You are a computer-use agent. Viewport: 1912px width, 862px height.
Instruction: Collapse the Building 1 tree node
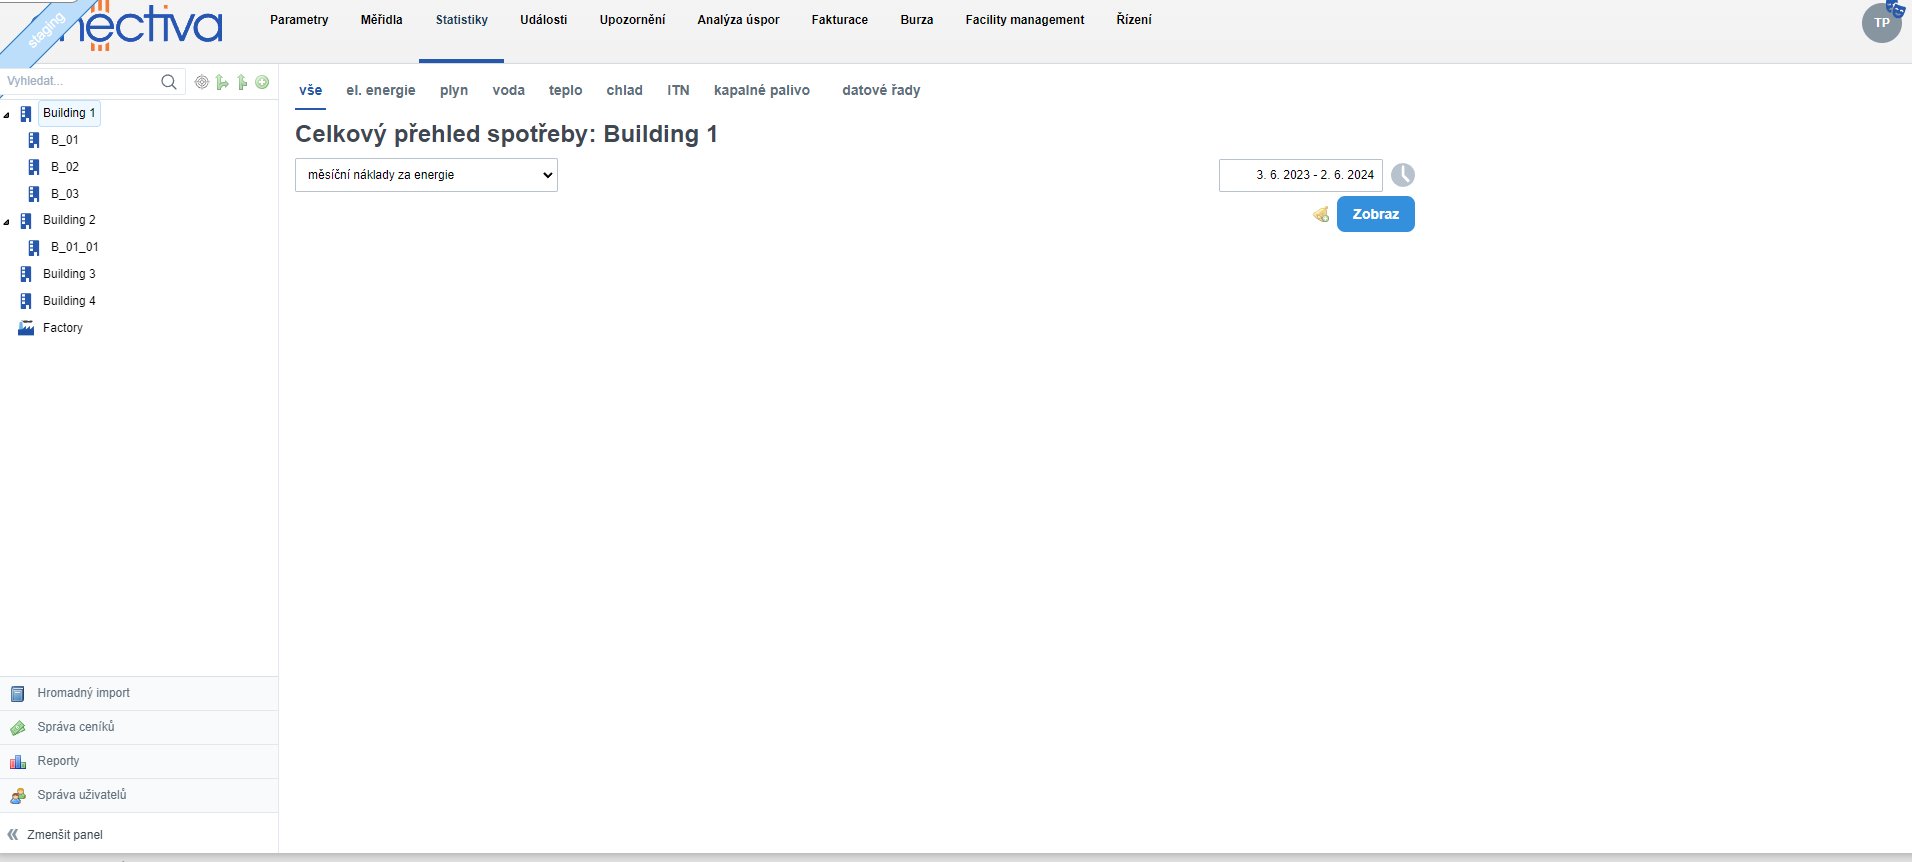7,115
